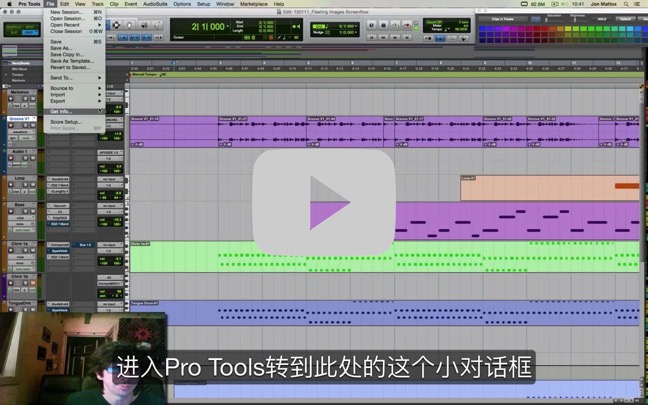Enable Shuffle edit mode

tap(14, 26)
